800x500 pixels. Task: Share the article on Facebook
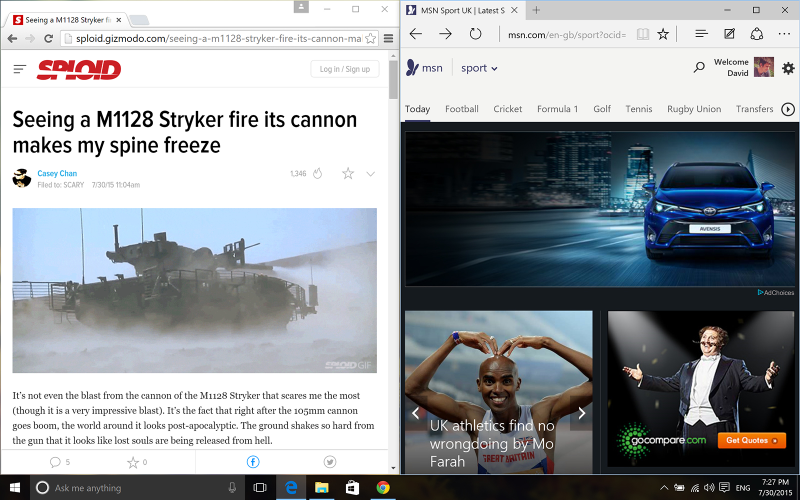253,462
